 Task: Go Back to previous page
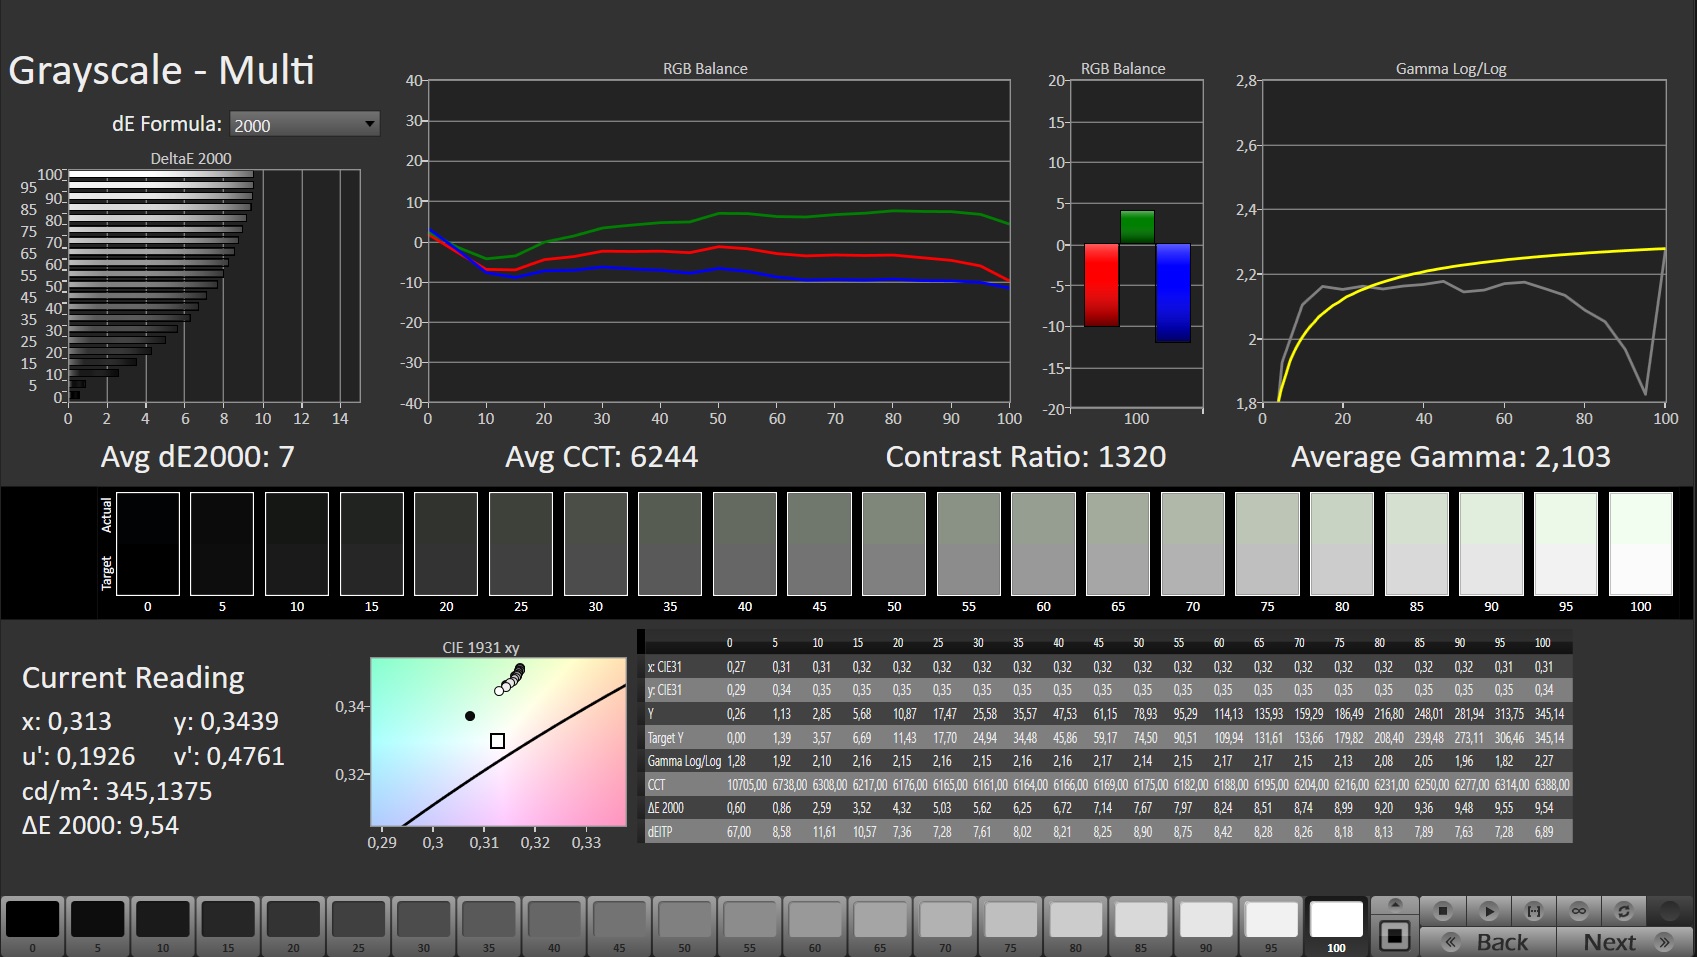(1488, 942)
